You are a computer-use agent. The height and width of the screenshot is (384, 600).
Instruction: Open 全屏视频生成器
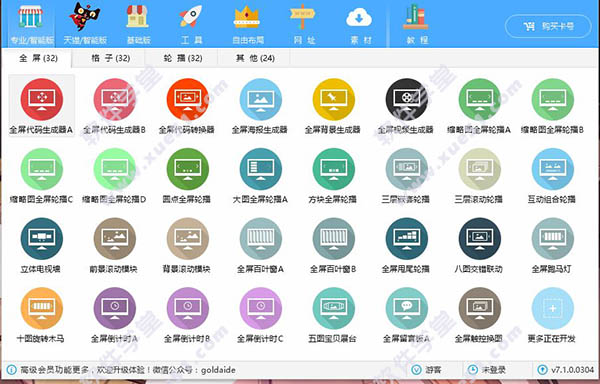click(406, 106)
